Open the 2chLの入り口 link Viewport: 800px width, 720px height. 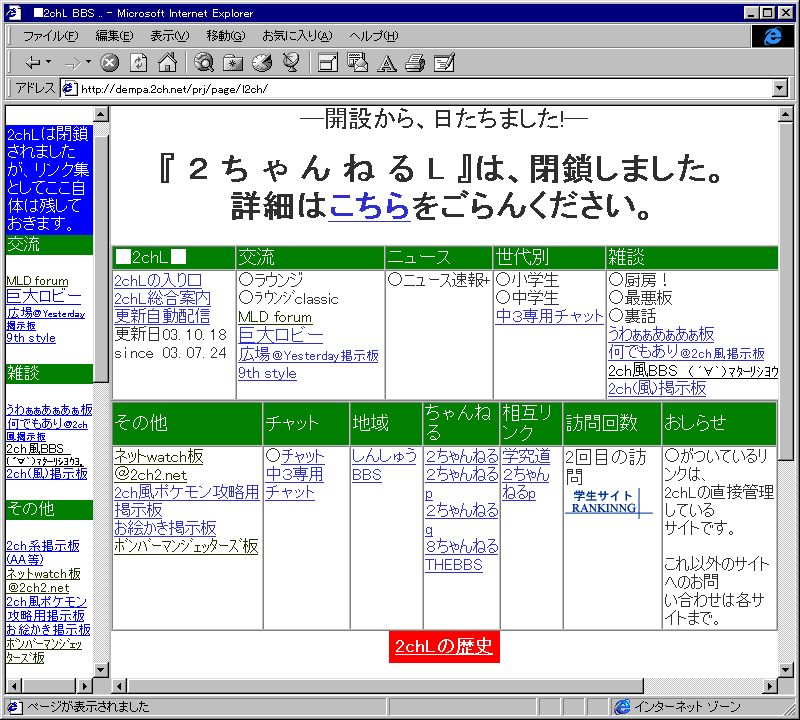coord(158,280)
